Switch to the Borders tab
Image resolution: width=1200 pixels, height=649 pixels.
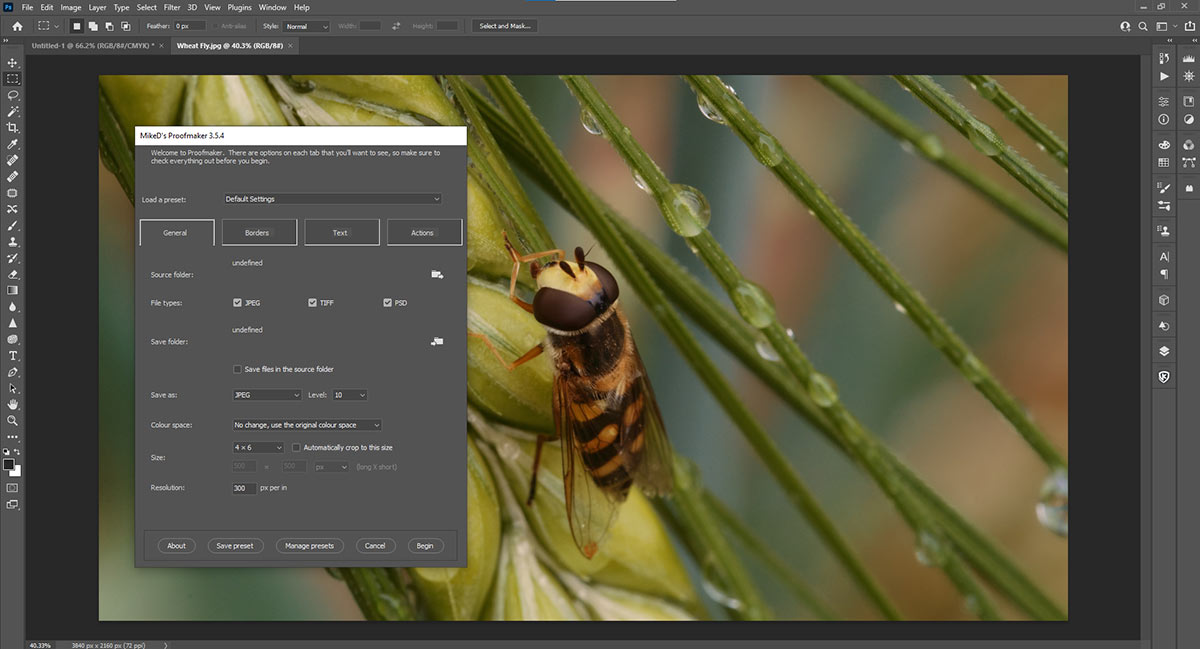pyautogui.click(x=259, y=232)
